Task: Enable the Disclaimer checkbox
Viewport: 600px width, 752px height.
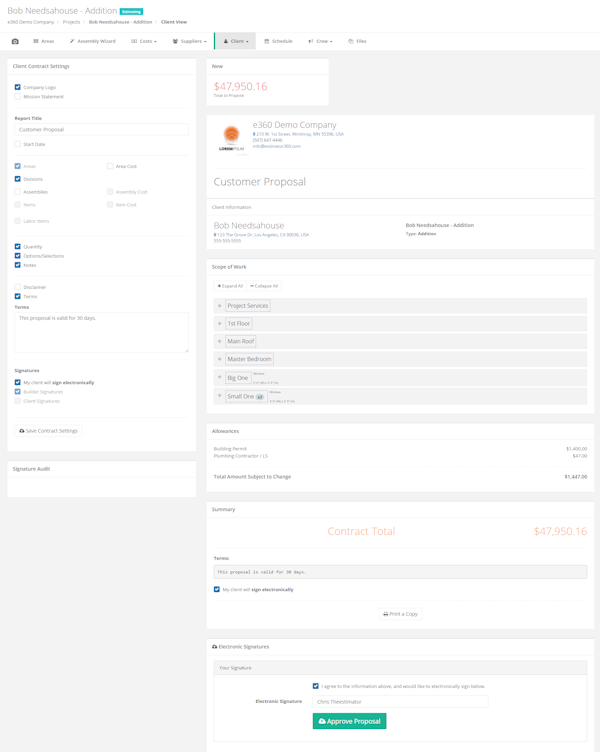Action: coord(18,287)
